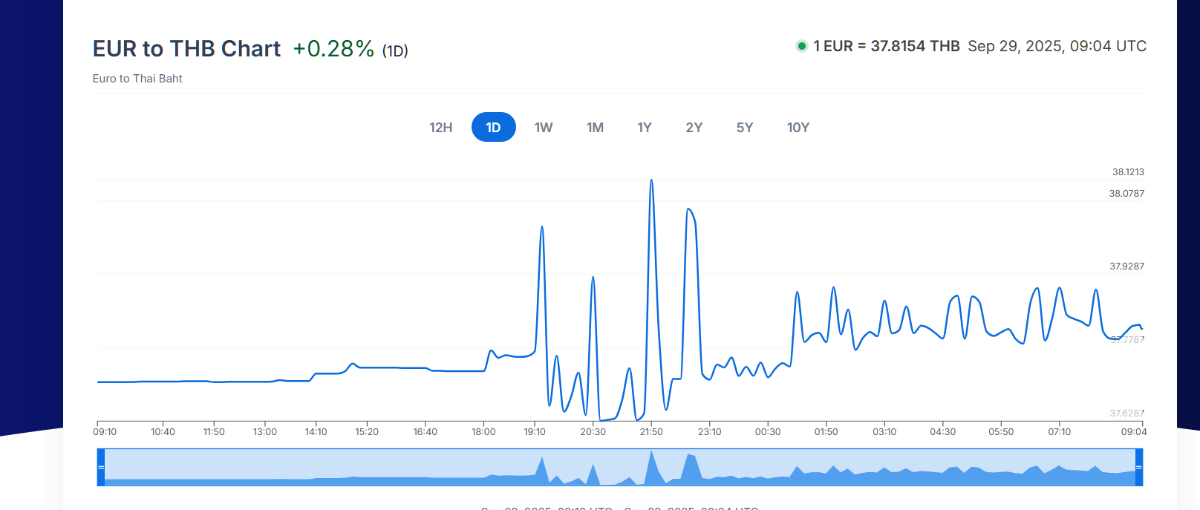Show the 1W chart range
The height and width of the screenshot is (510, 1200).
point(544,127)
